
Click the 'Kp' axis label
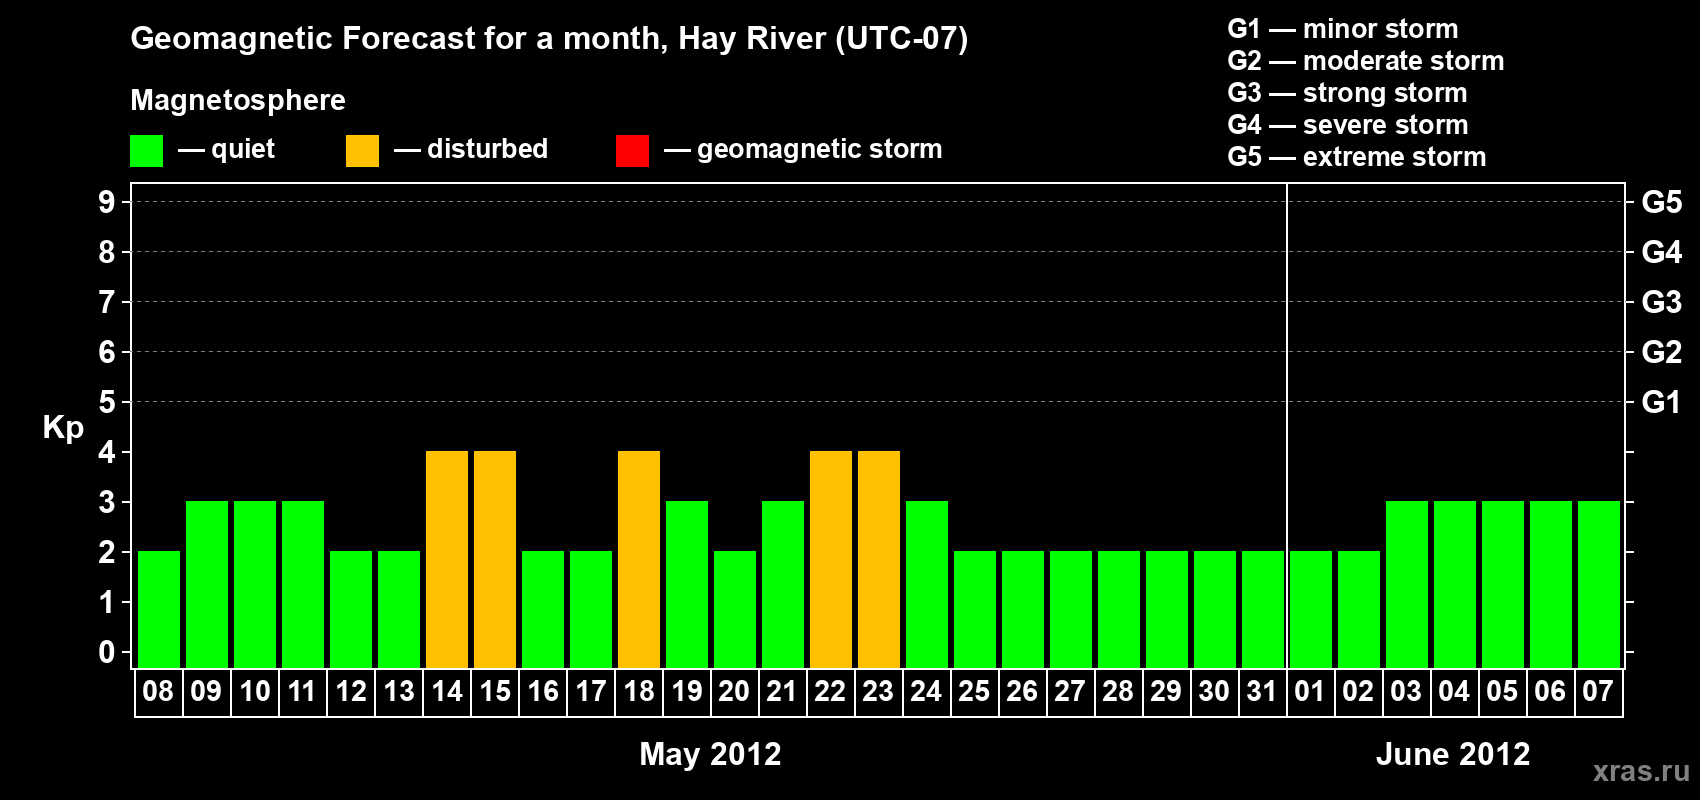63,428
